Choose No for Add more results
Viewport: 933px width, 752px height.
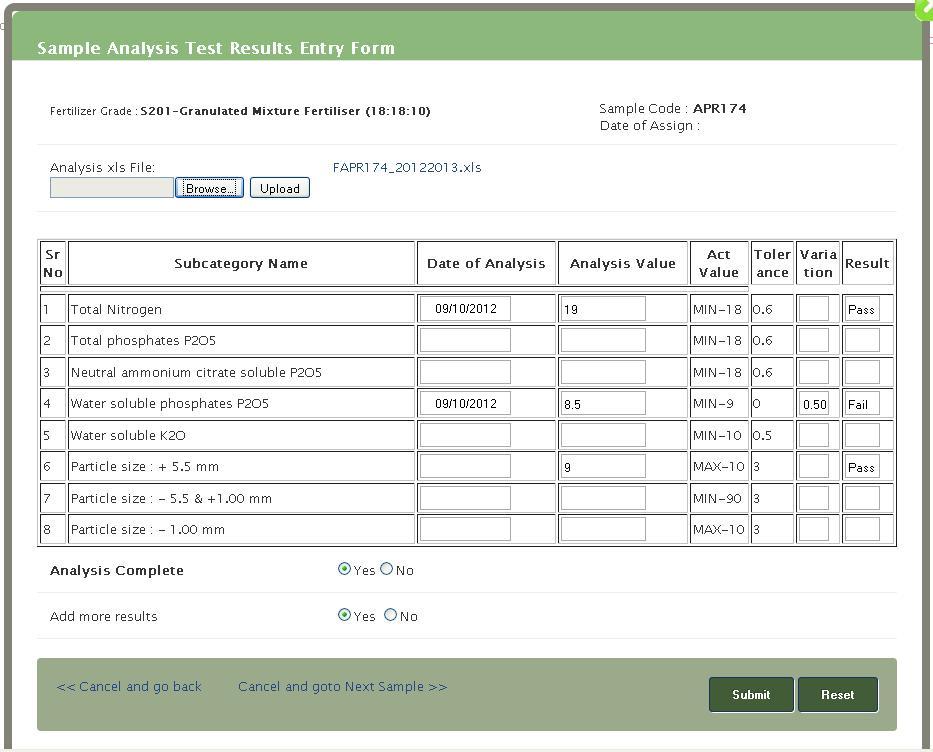pos(391,615)
